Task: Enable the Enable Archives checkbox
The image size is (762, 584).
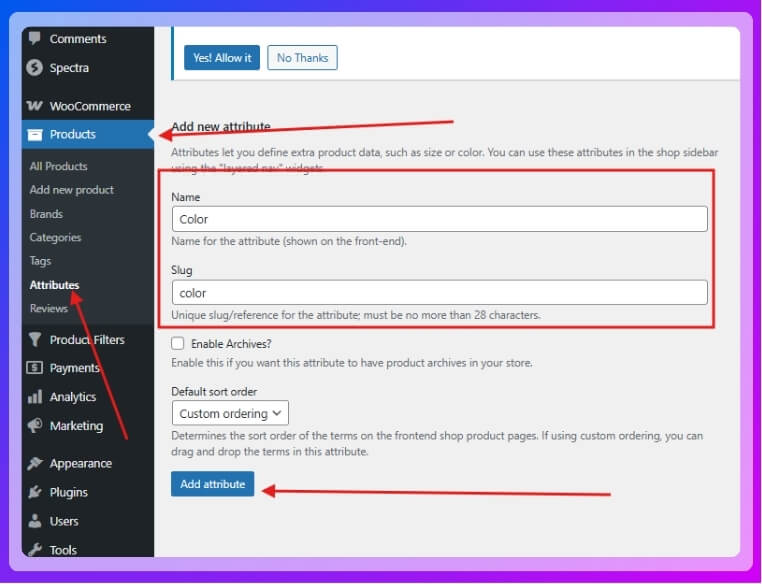Action: tap(178, 343)
